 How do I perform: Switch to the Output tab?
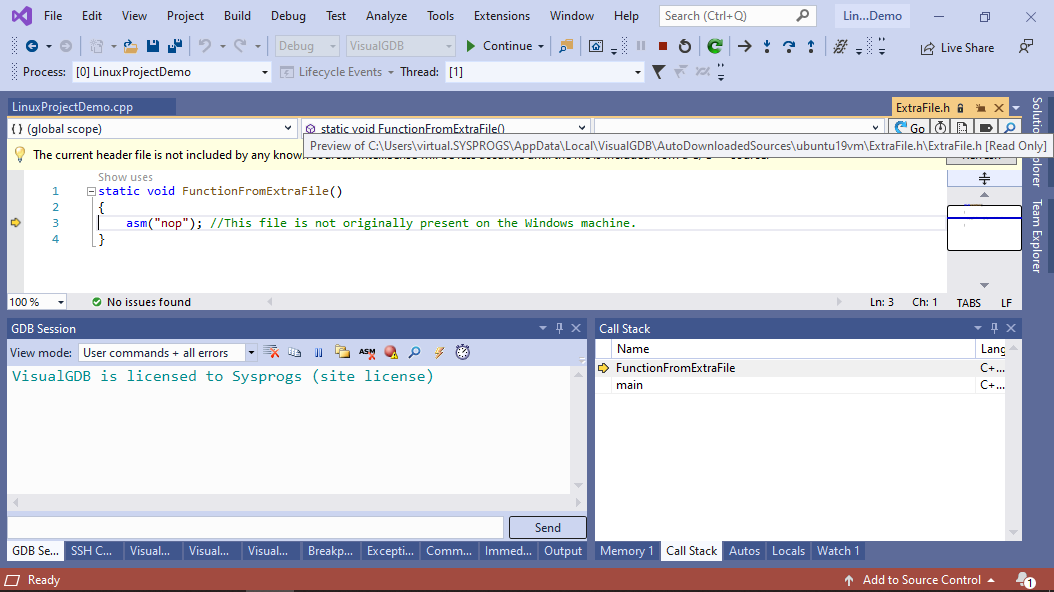point(563,551)
